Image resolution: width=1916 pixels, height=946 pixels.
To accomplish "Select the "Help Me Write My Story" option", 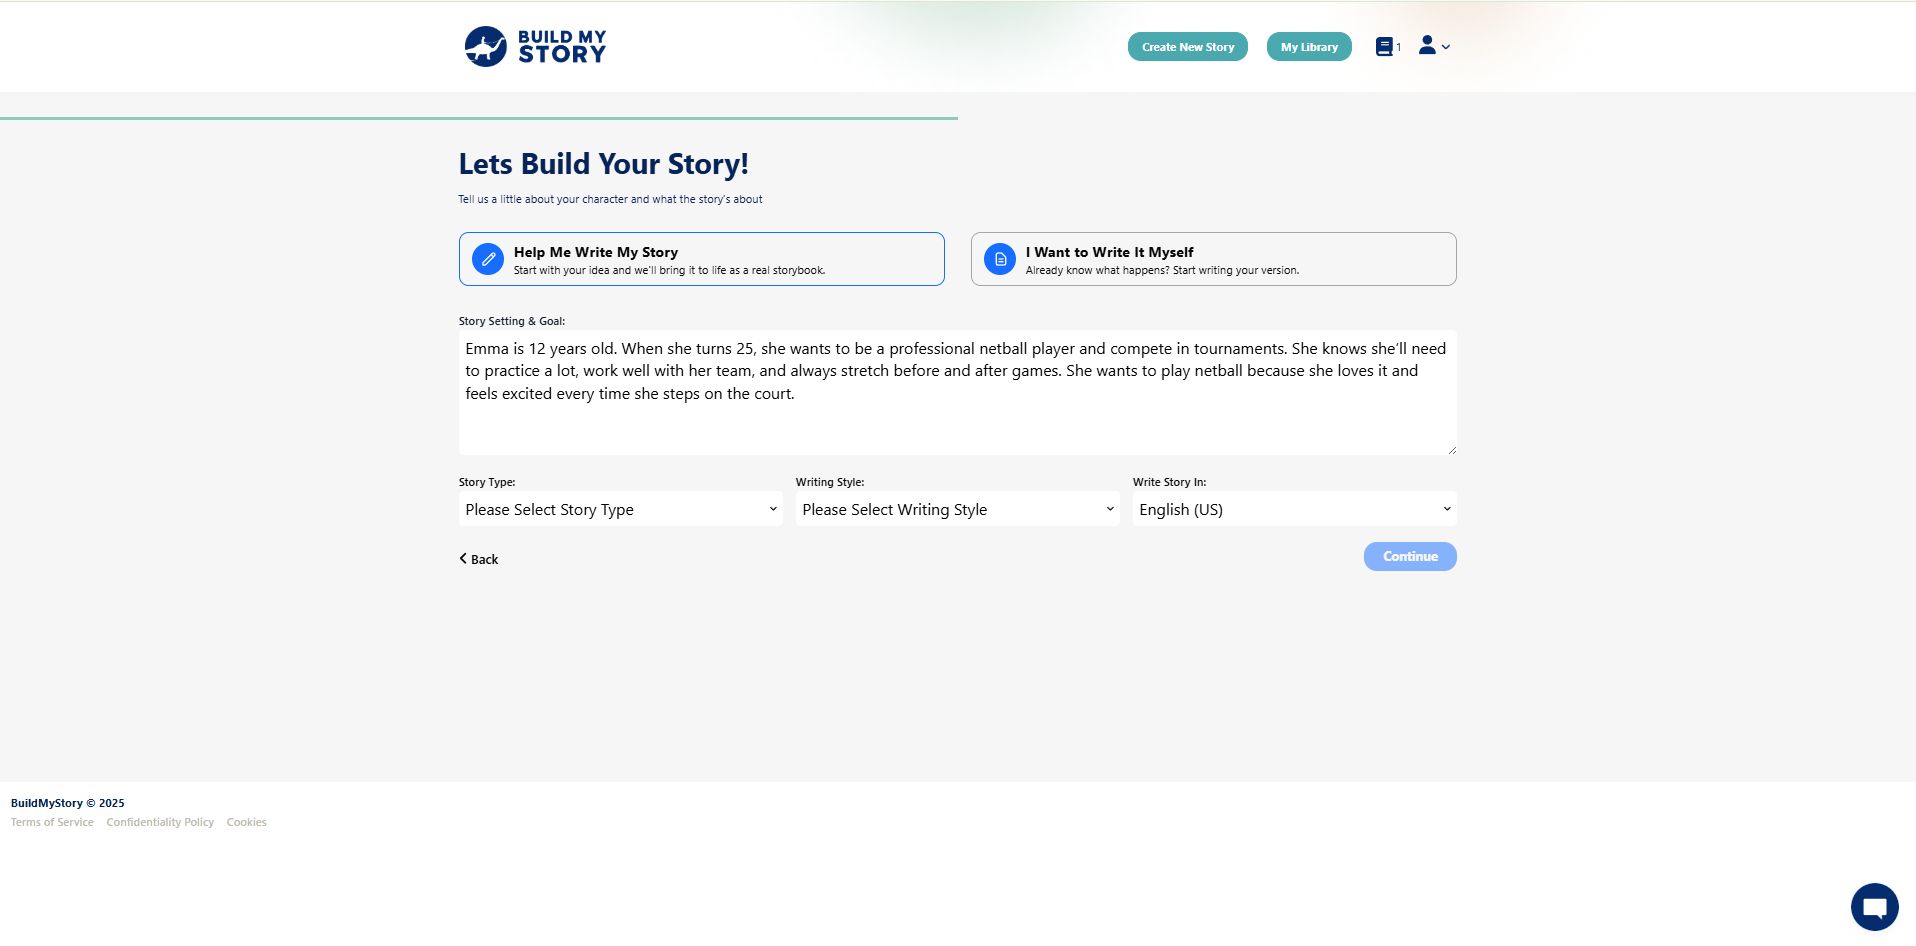I will [x=701, y=259].
